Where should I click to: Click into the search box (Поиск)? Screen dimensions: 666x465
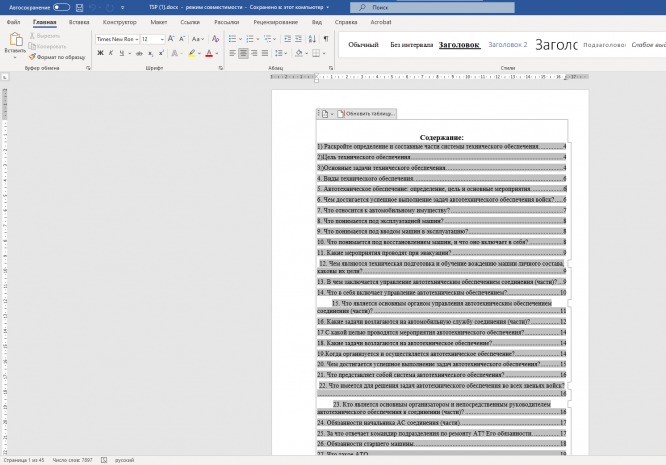432,7
